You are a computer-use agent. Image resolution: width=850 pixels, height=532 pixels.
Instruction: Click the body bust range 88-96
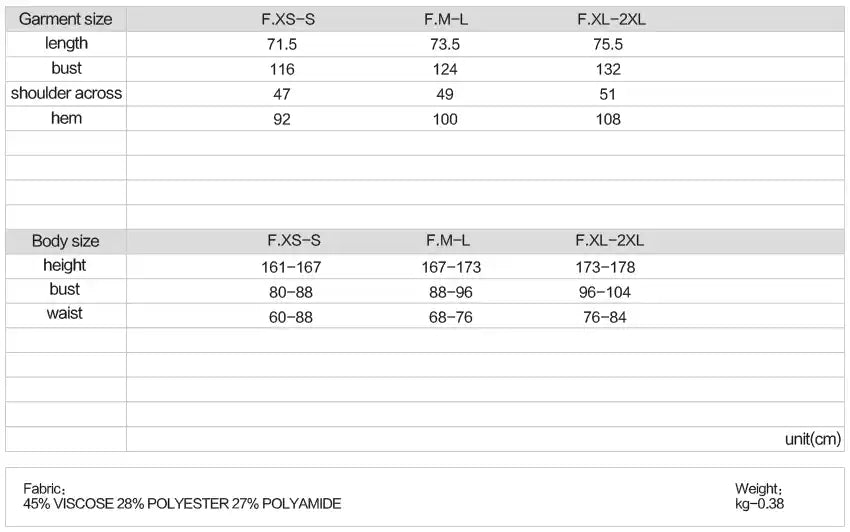[x=448, y=293]
